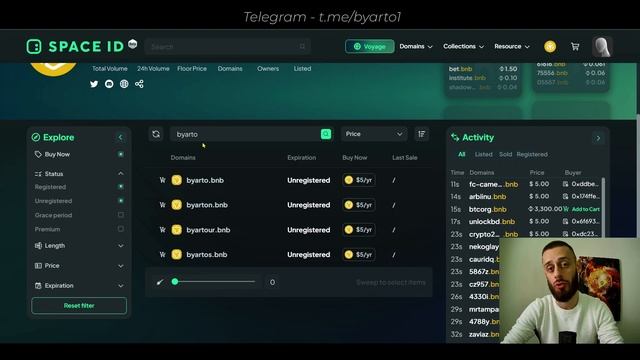Open the website globe icon
640x360 pixels.
tap(124, 84)
